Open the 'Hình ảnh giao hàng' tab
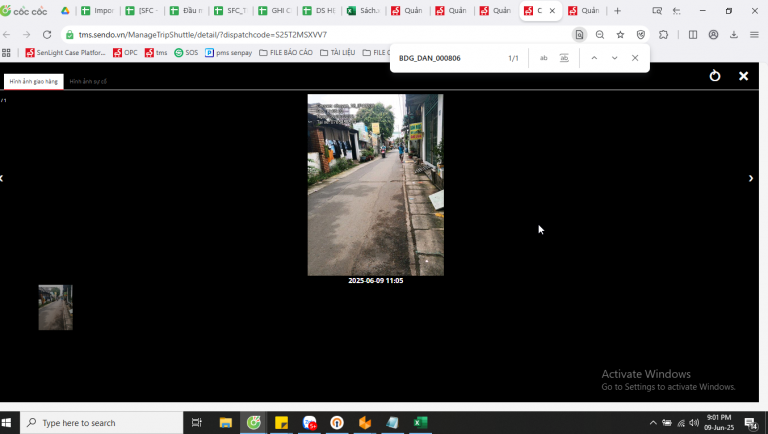The image size is (768, 434). click(34, 81)
